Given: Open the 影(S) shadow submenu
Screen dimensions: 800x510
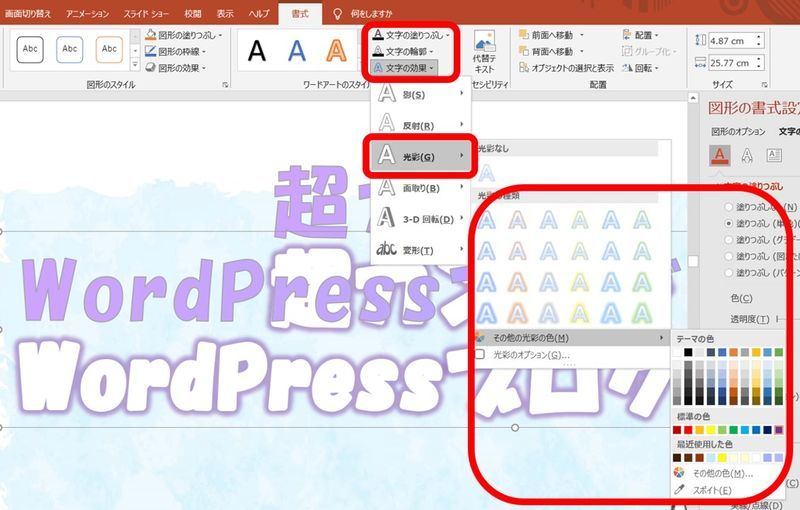Looking at the screenshot, I should (421, 94).
